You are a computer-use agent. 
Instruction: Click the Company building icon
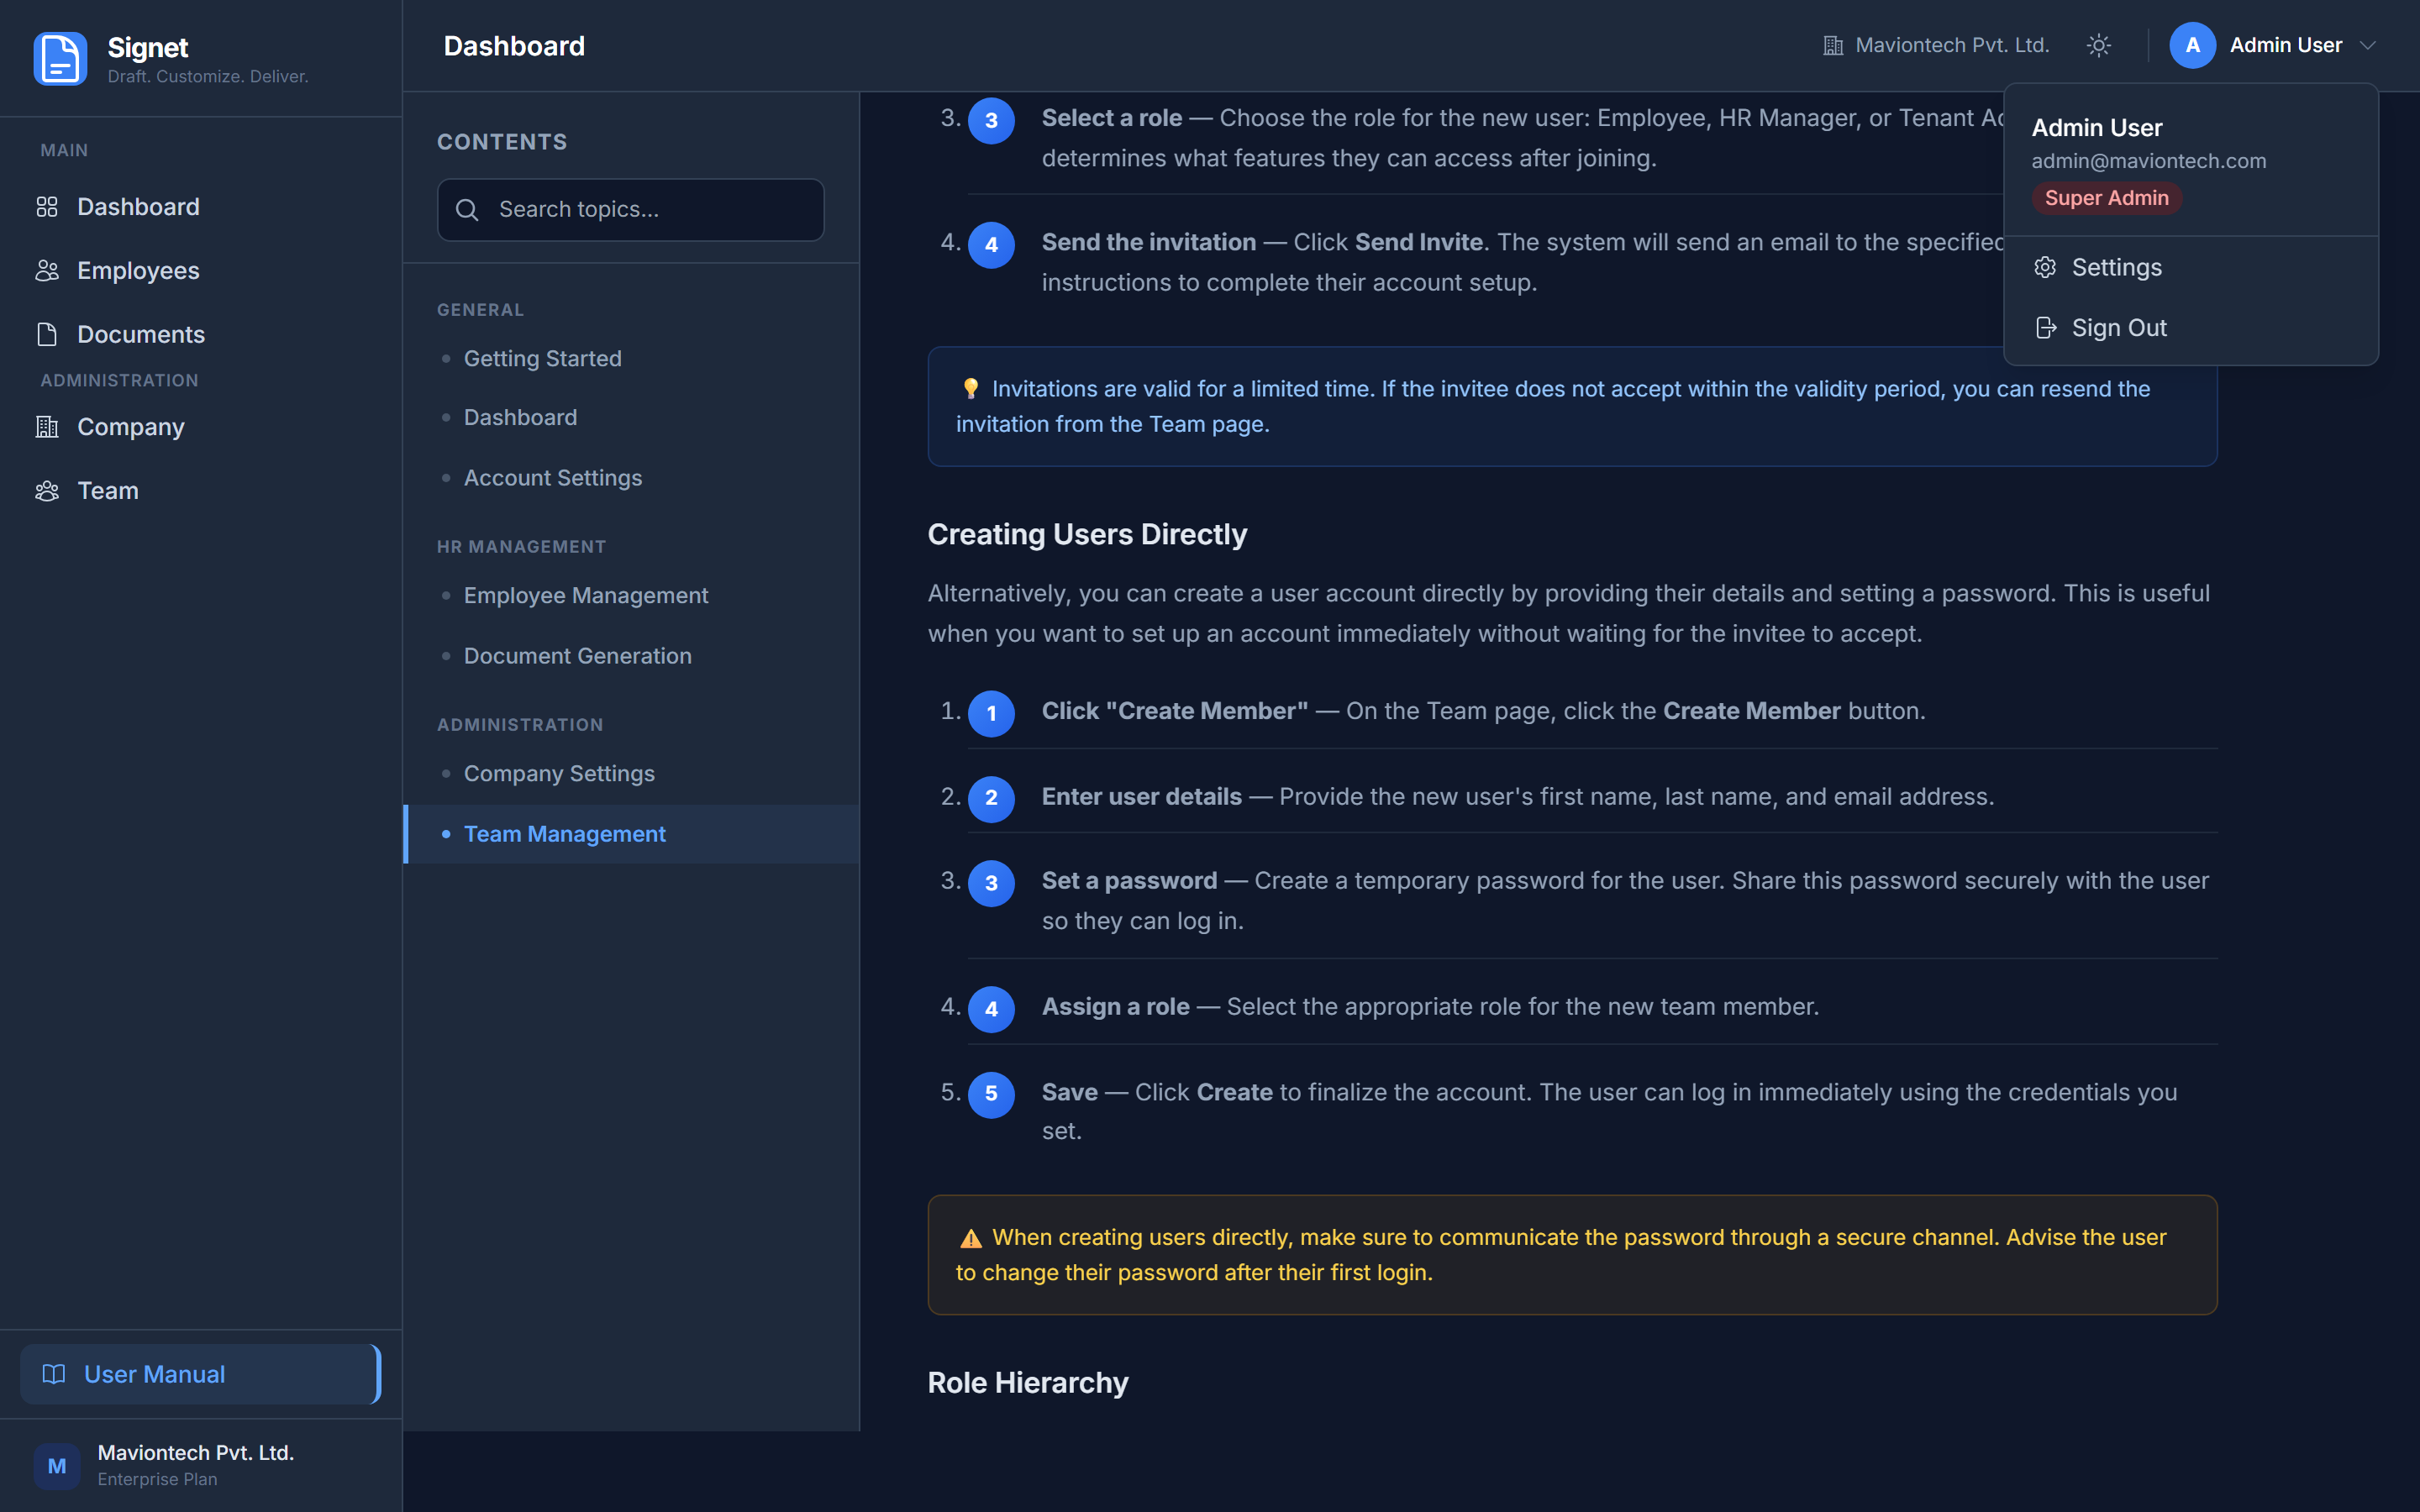coord(47,427)
